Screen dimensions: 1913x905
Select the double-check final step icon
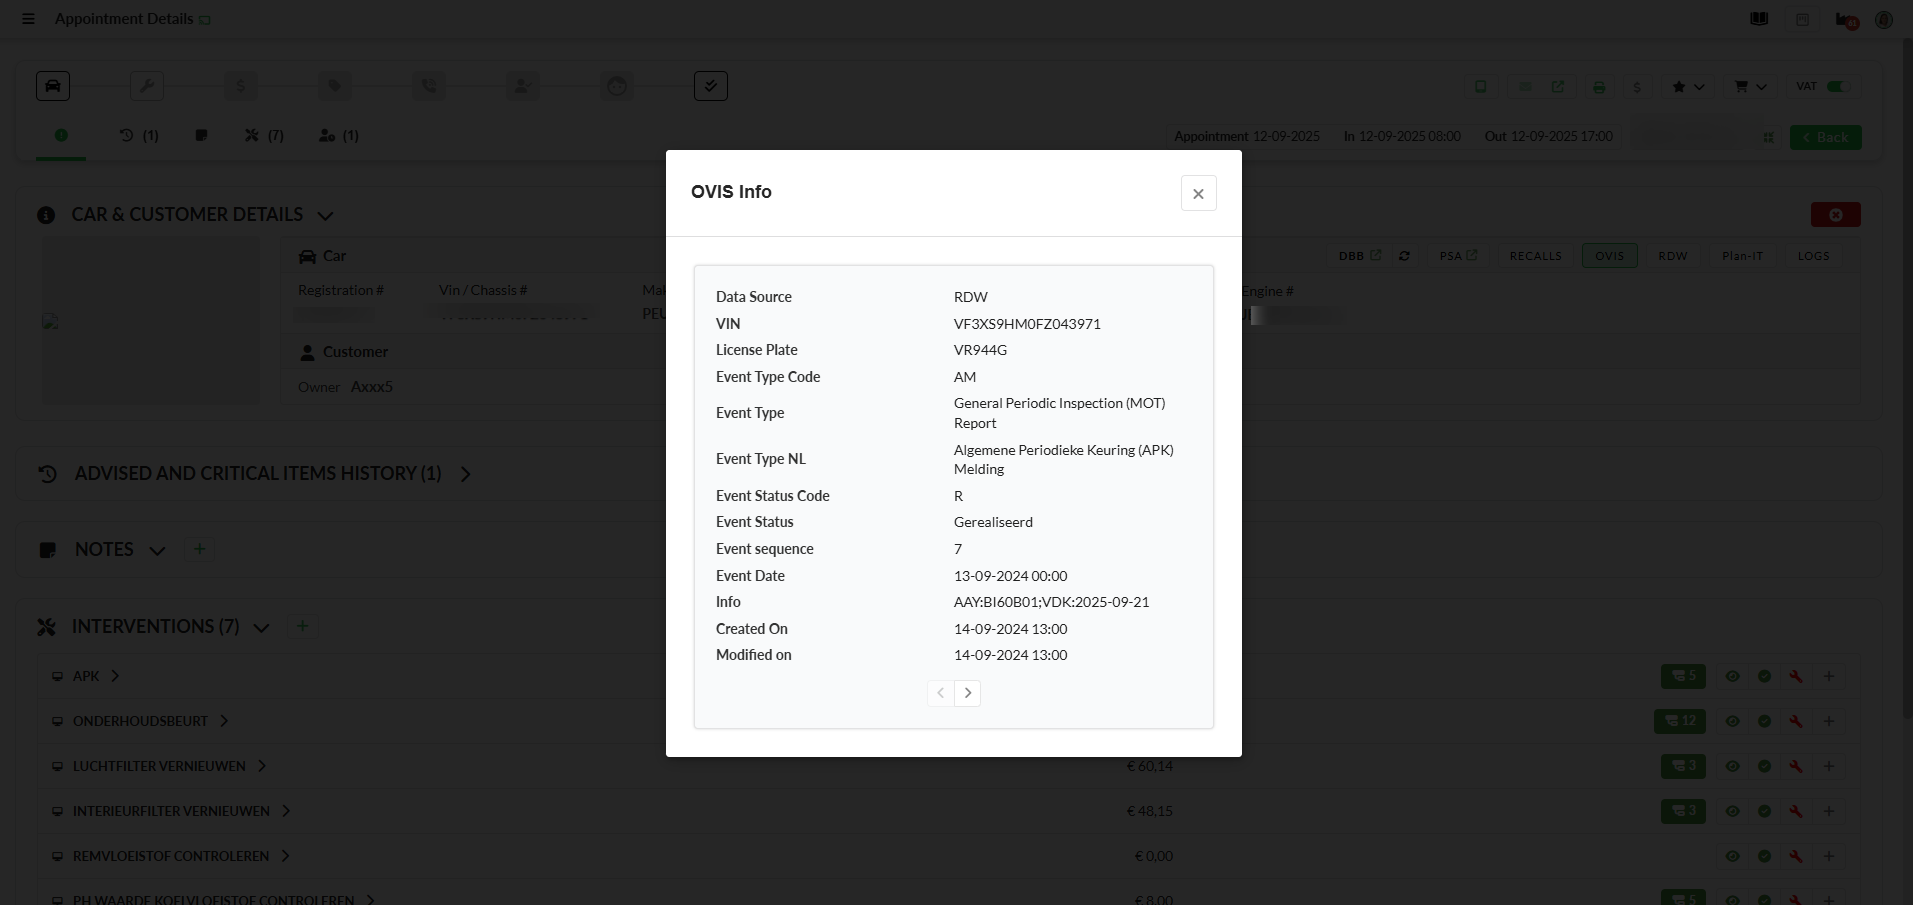click(x=711, y=86)
